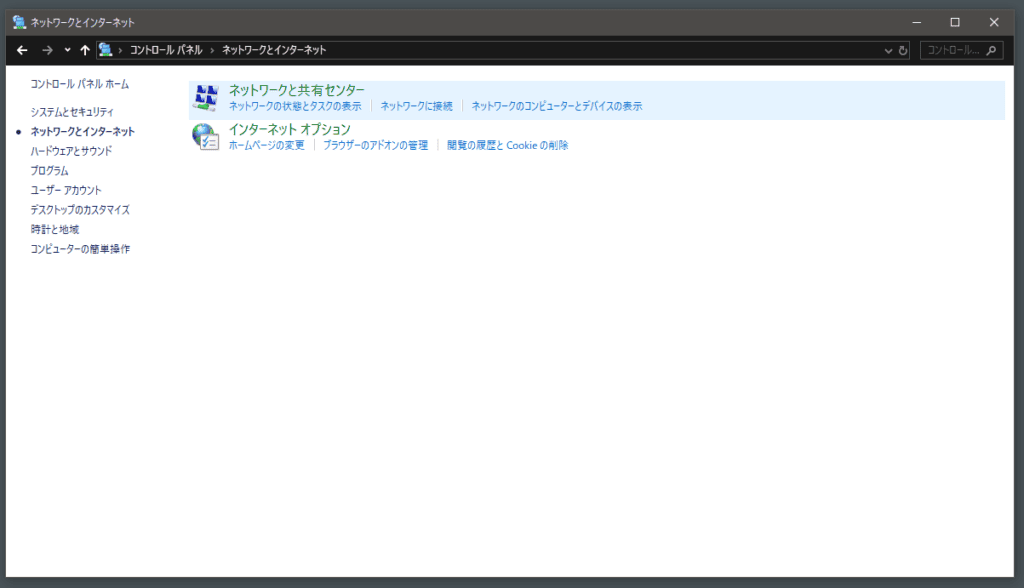Click the refresh button in address bar

pos(903,50)
